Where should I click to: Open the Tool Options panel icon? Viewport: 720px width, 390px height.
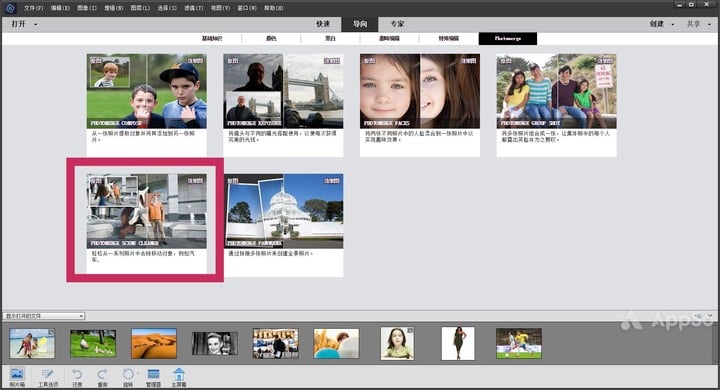click(48, 377)
